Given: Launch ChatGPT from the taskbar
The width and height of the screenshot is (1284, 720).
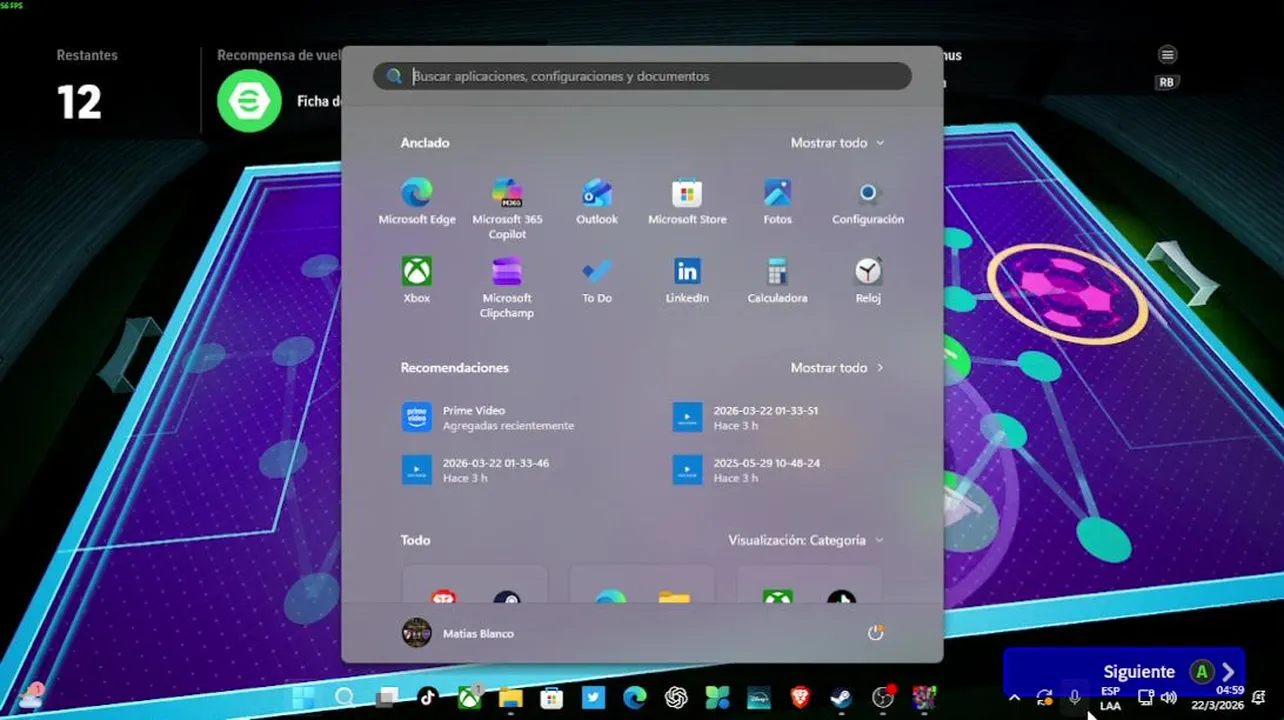Looking at the screenshot, I should point(676,697).
